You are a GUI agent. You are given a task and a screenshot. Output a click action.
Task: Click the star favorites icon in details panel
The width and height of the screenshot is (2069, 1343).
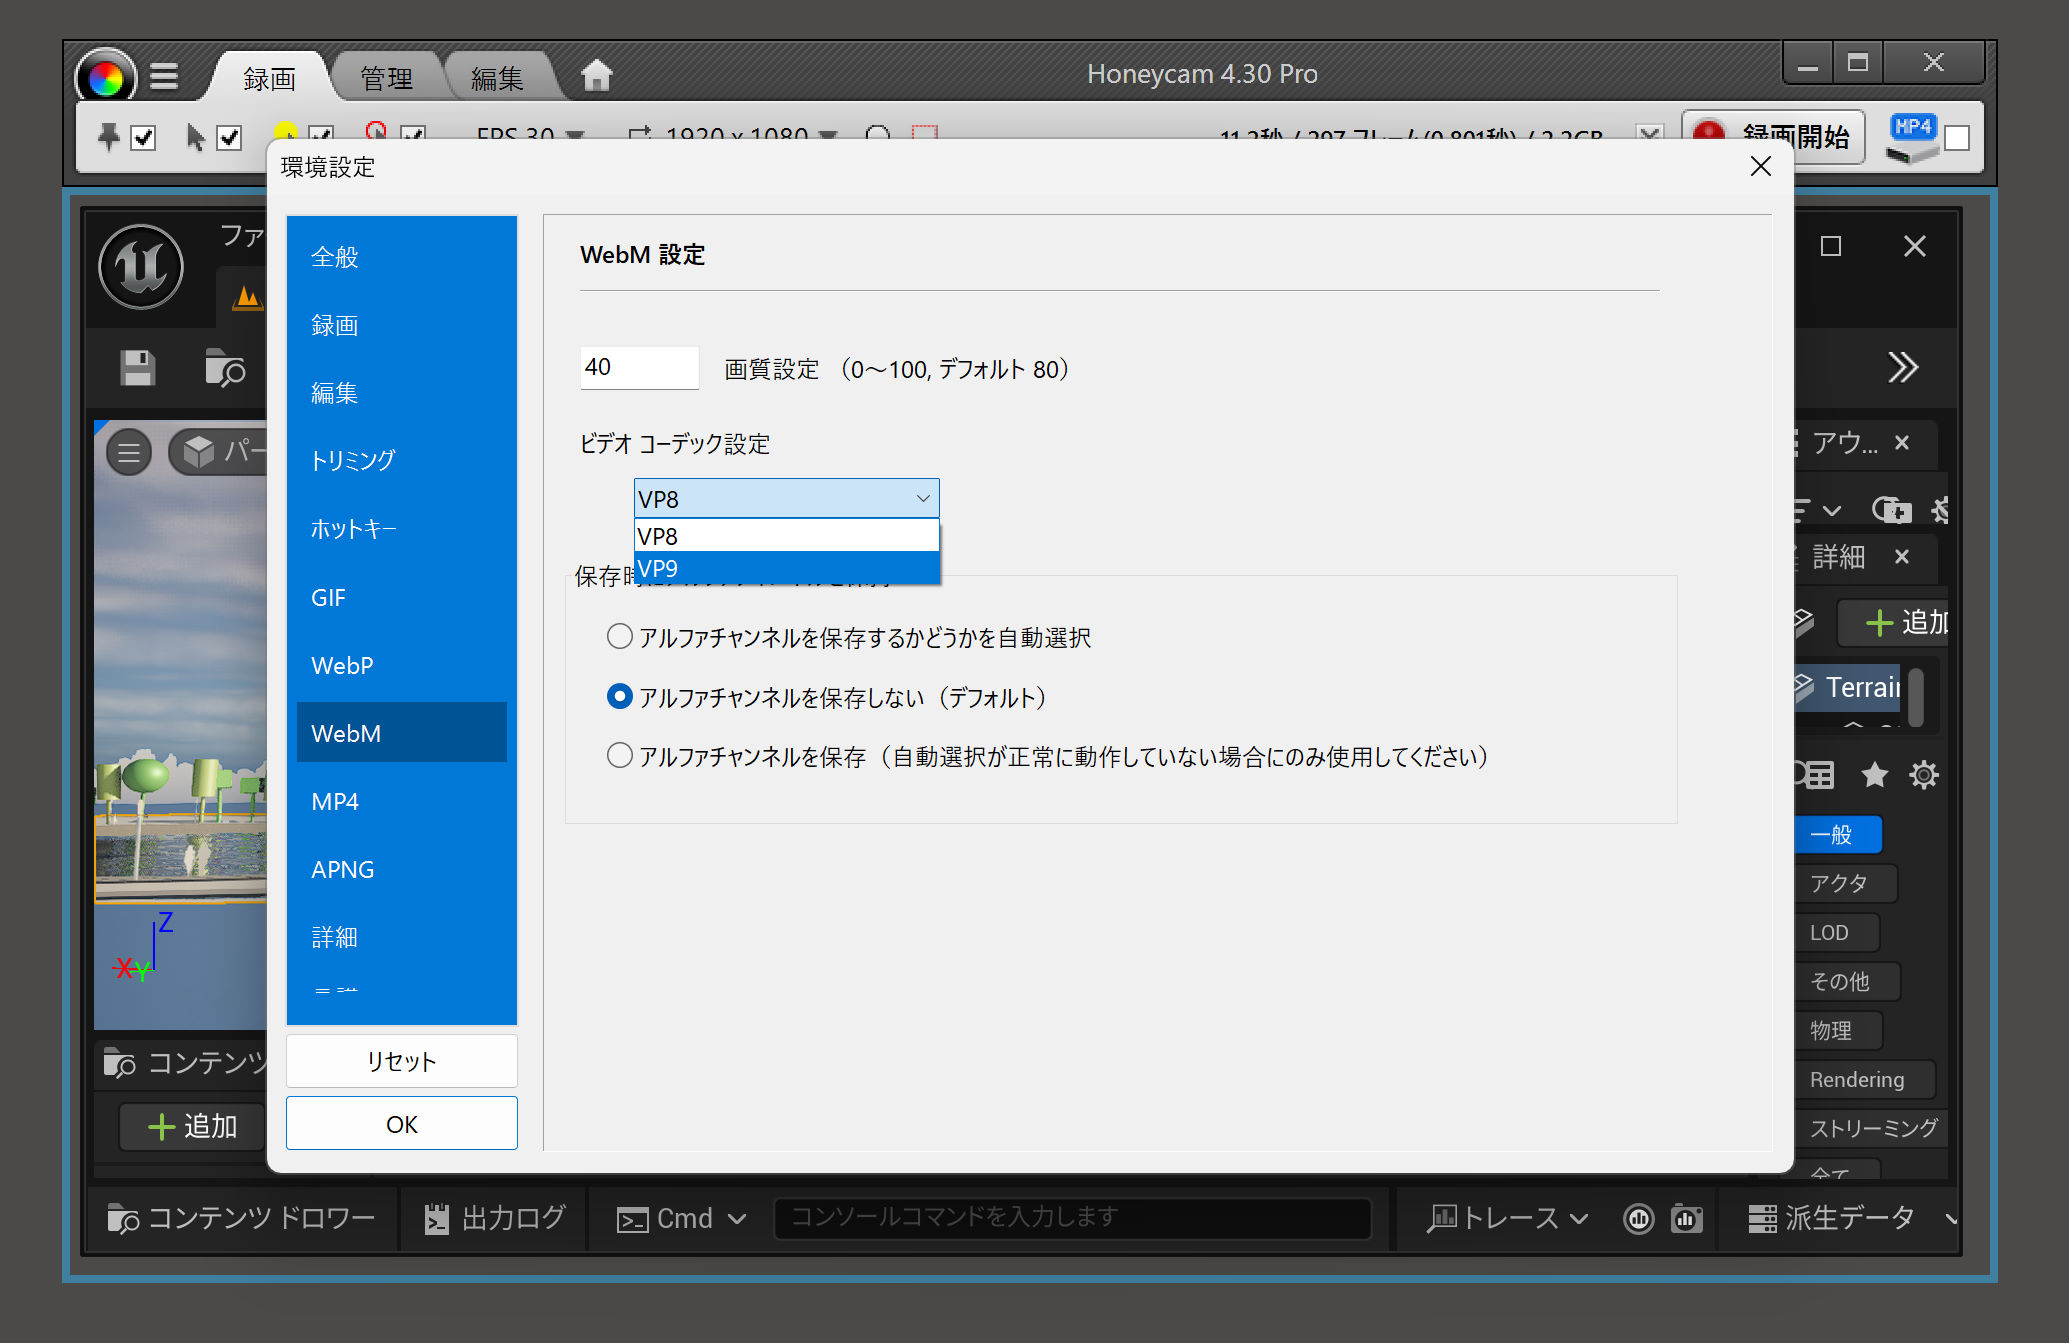tap(1874, 775)
